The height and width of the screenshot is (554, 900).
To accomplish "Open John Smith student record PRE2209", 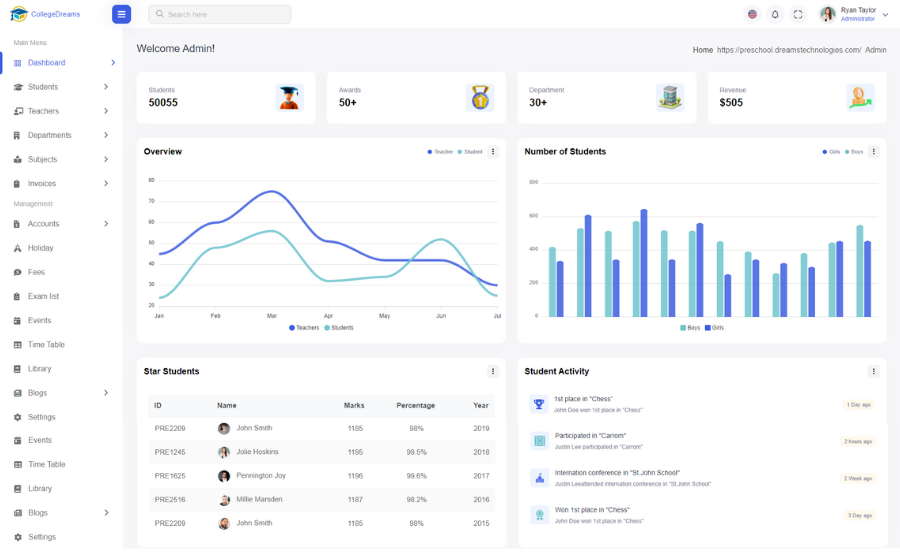I will click(x=253, y=428).
